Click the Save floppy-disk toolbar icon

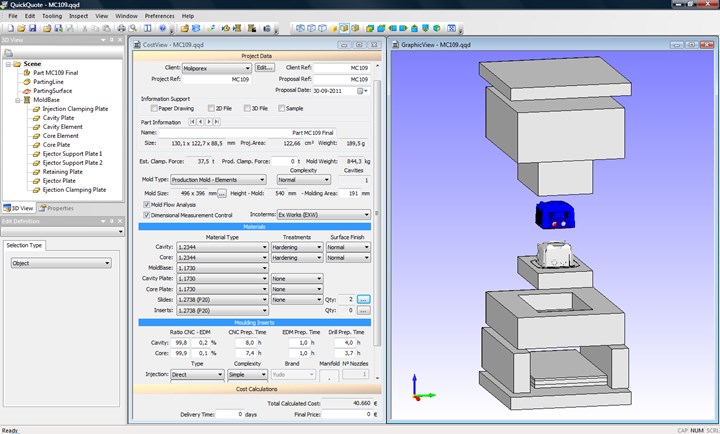coord(33,28)
